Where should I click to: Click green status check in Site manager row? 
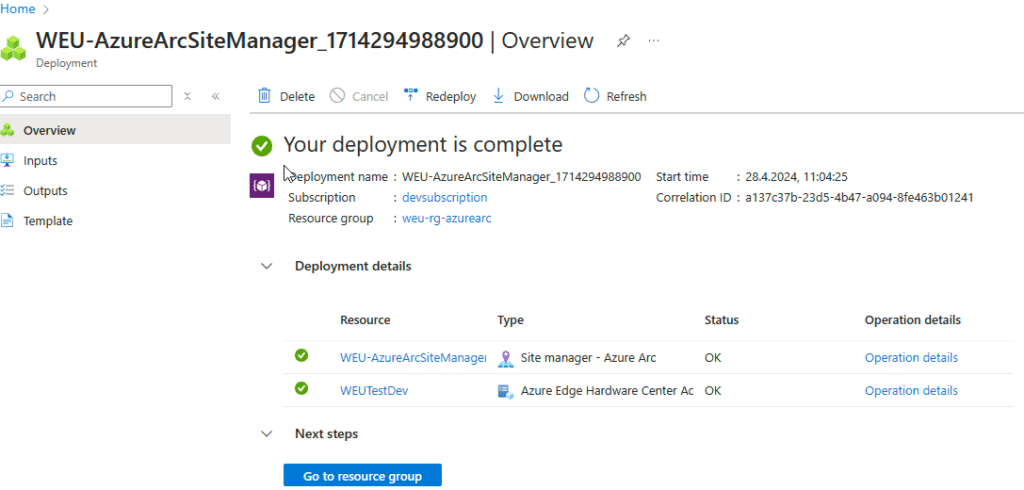(301, 355)
